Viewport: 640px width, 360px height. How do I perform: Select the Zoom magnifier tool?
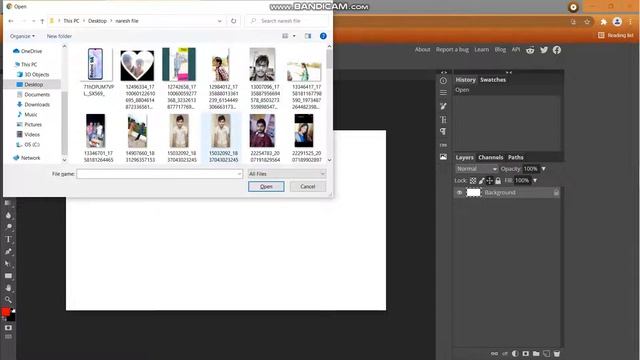coord(8,300)
